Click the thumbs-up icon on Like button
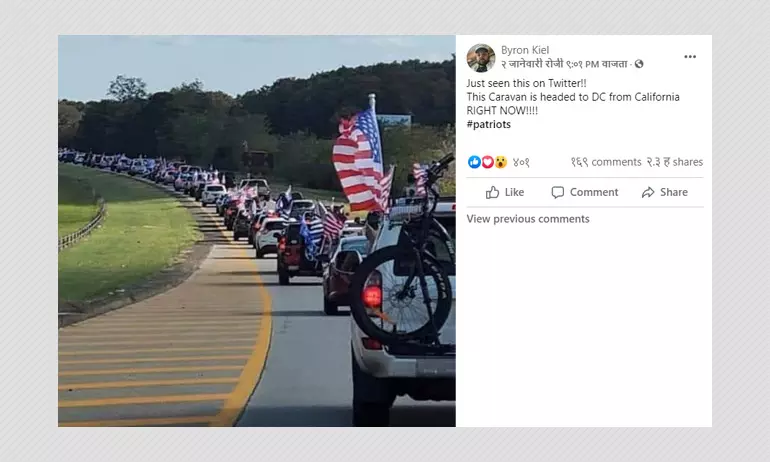The width and height of the screenshot is (770, 462). click(492, 192)
